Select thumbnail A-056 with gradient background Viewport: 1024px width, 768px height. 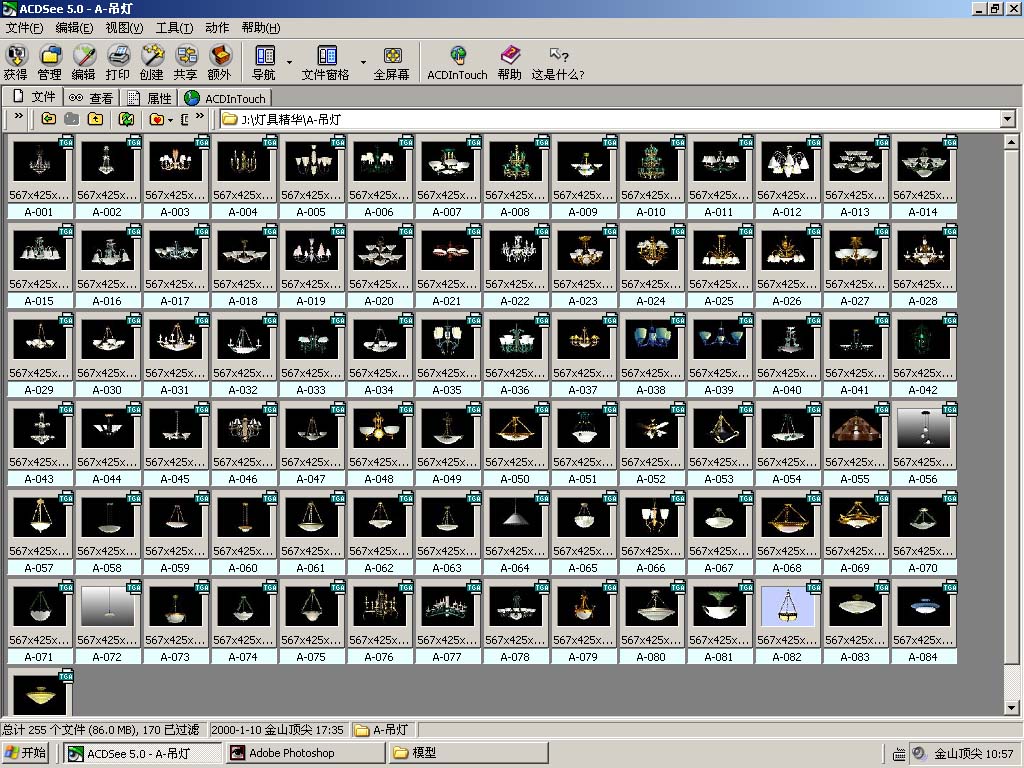tap(923, 429)
